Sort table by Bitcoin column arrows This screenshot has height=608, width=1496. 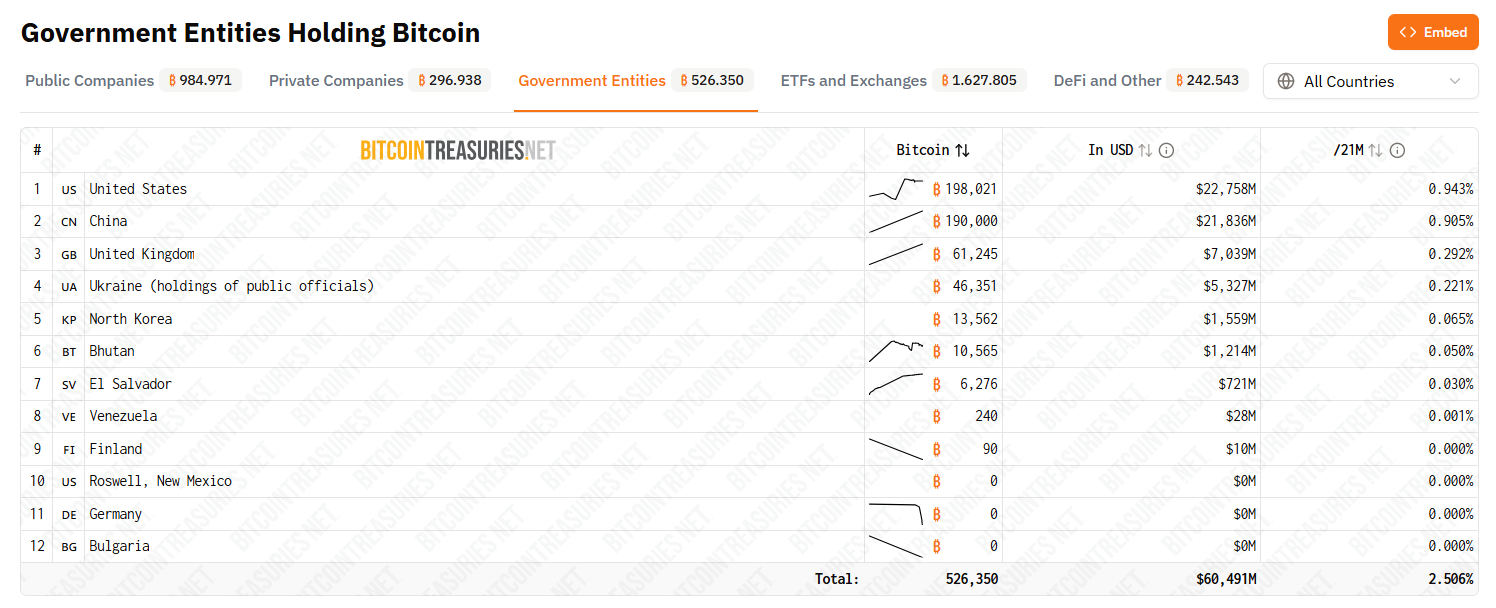pyautogui.click(x=962, y=150)
